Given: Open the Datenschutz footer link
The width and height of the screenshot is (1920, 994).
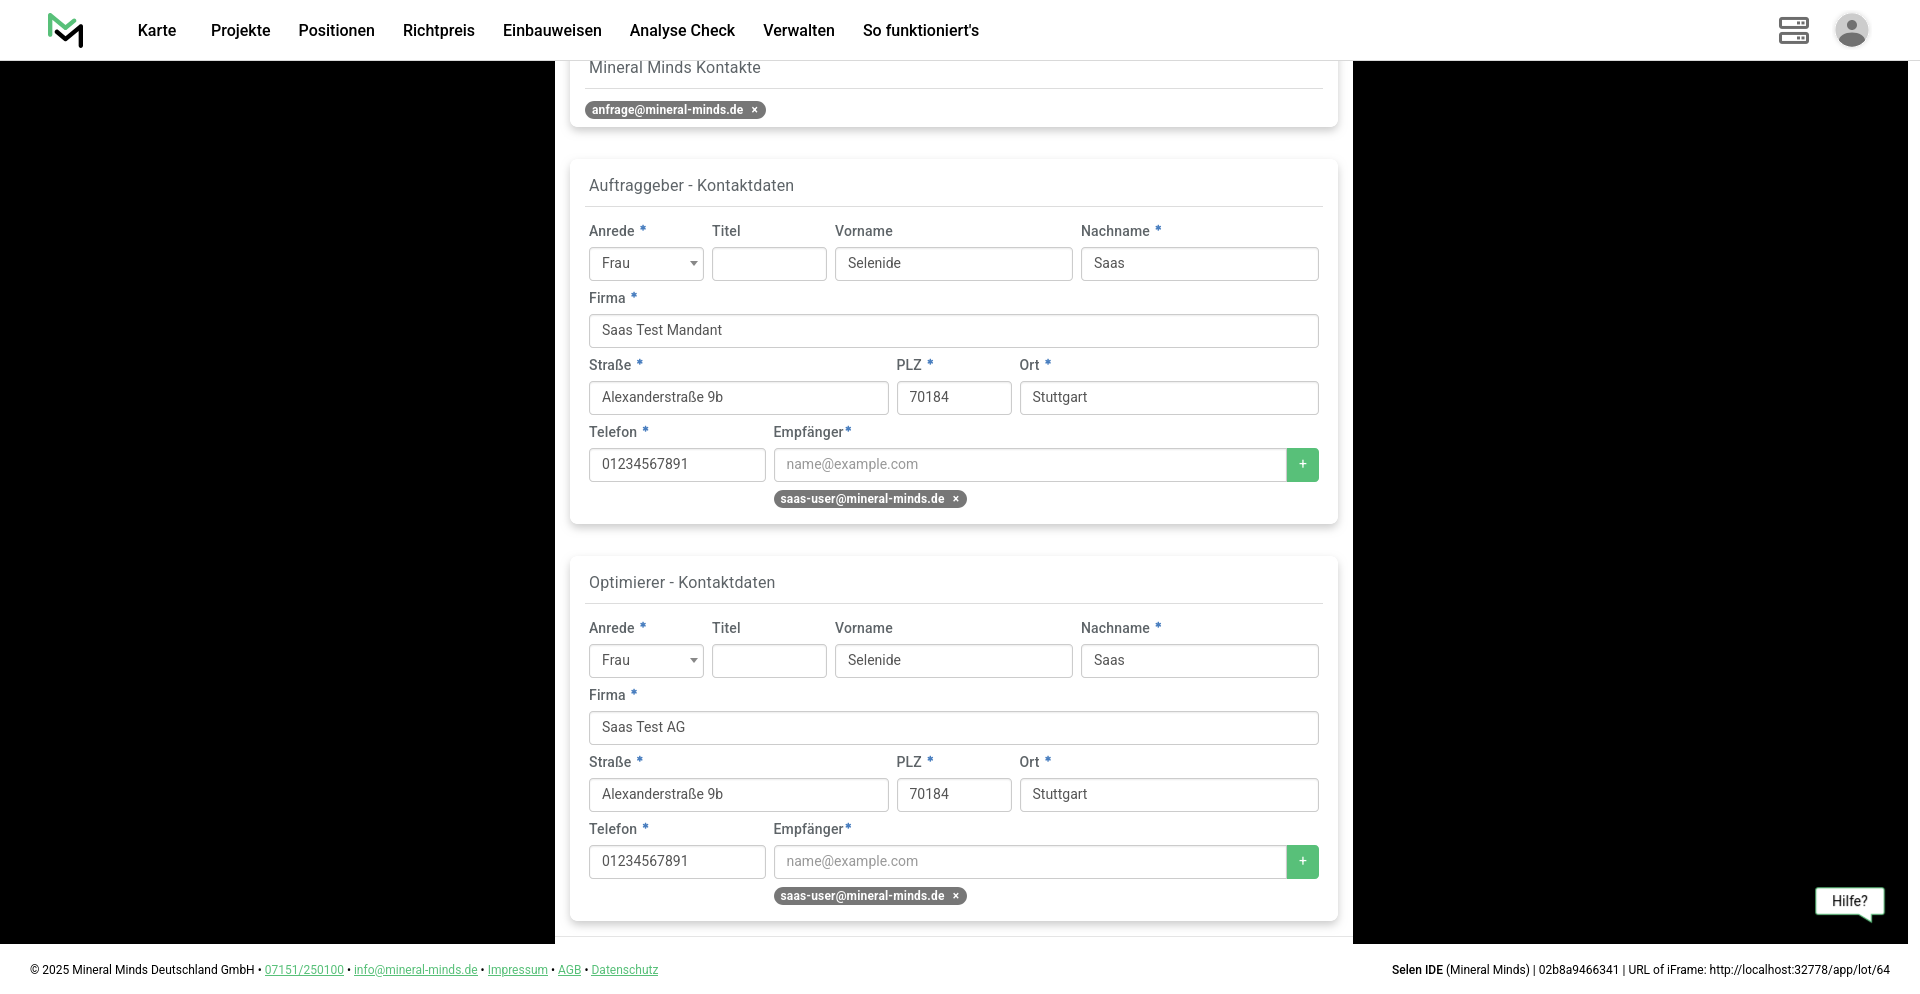Looking at the screenshot, I should (624, 970).
